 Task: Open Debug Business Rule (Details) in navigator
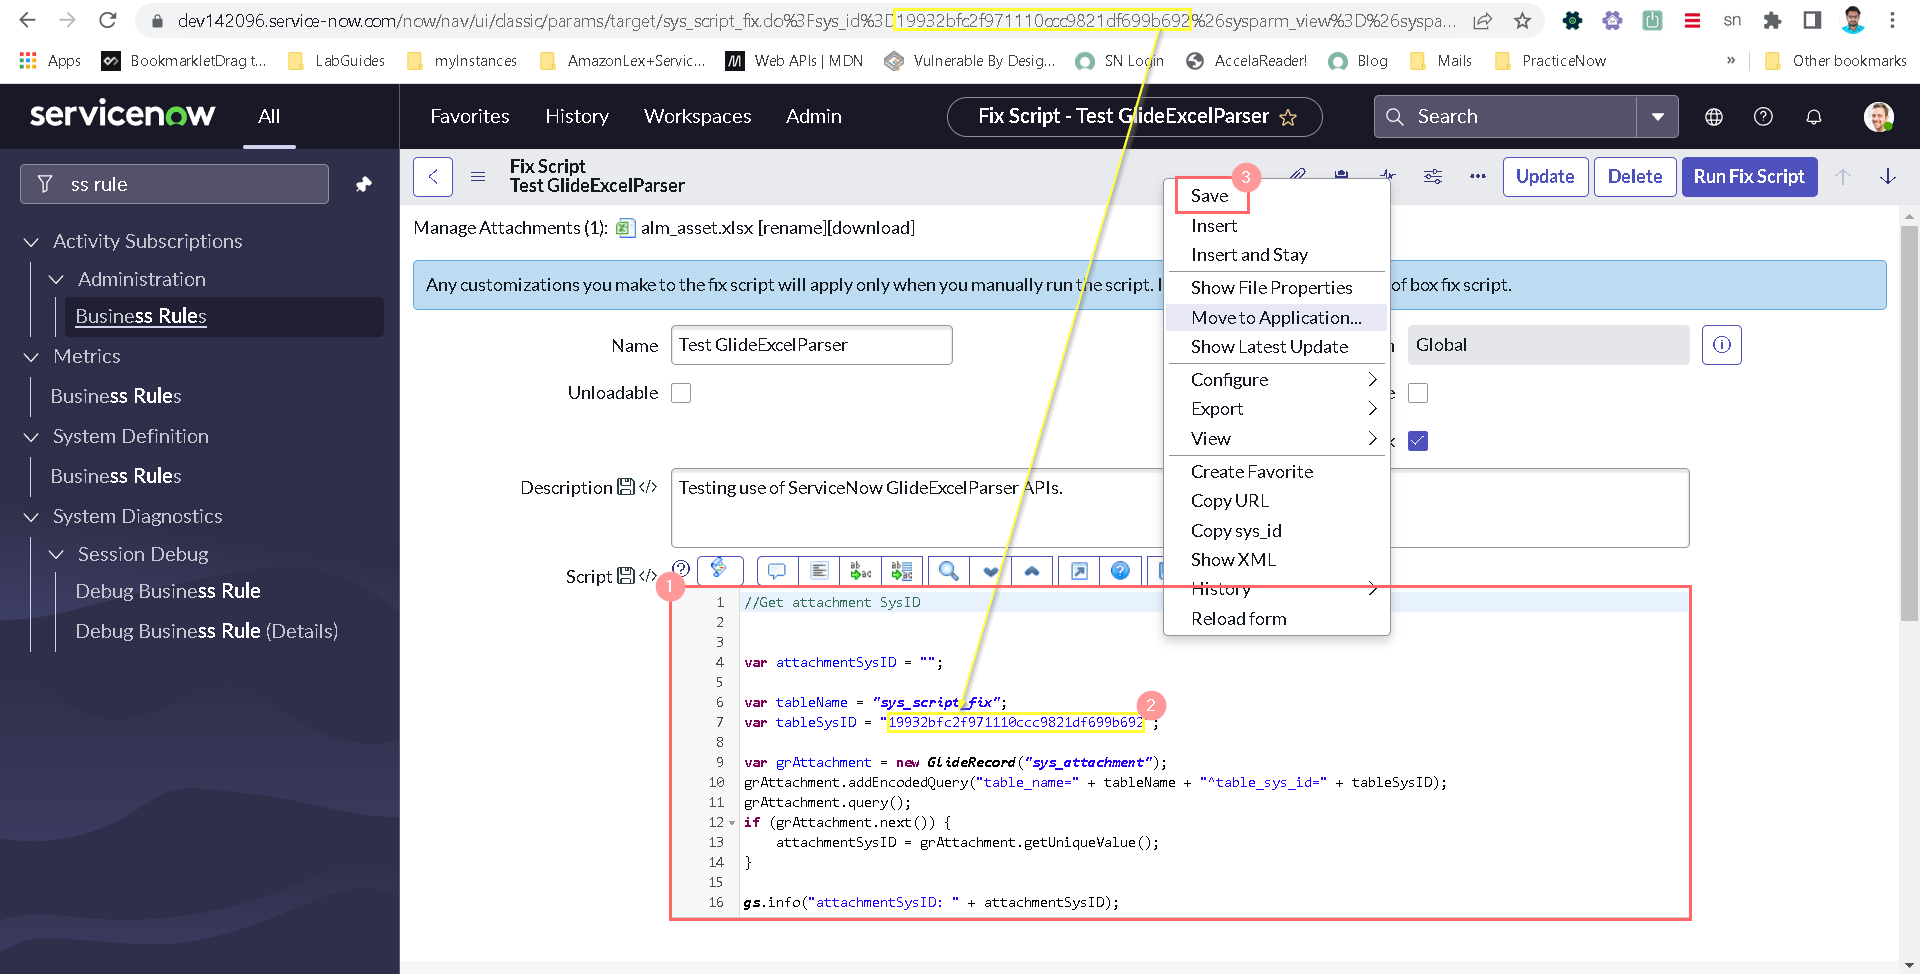[207, 631]
